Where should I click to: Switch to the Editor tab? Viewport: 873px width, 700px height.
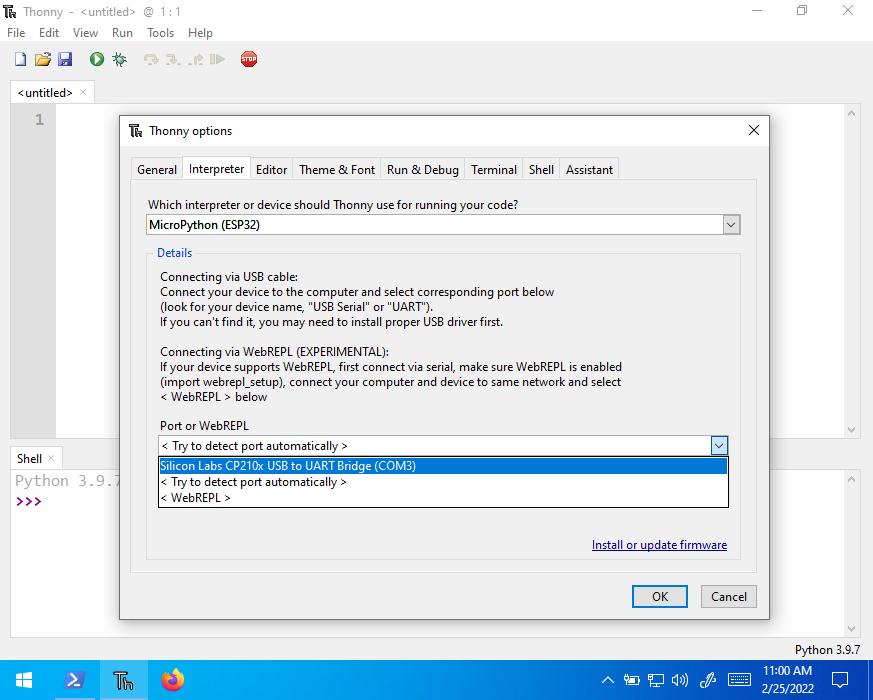272,170
